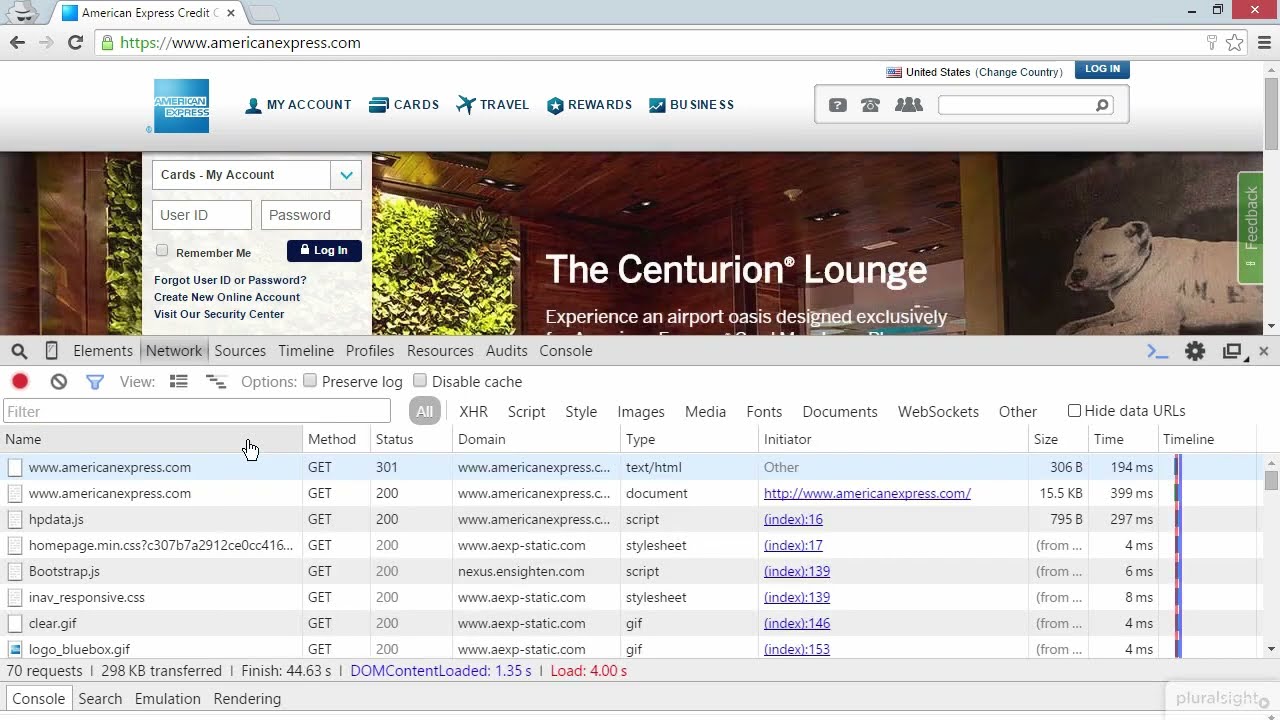Switch to the Timeline tab
Screen dimensions: 1280x720
[306, 351]
